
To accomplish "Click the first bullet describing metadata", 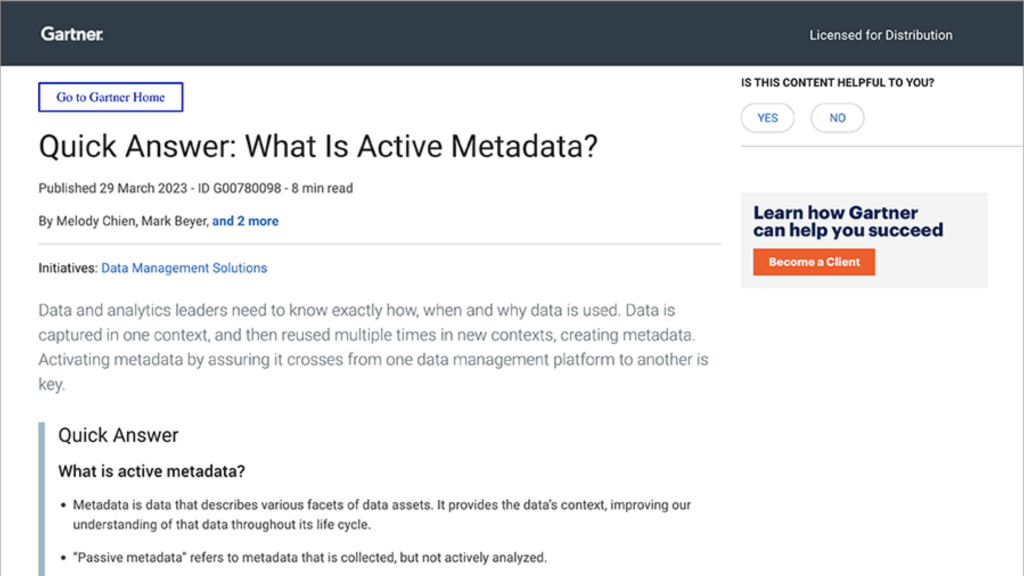I will point(381,513).
